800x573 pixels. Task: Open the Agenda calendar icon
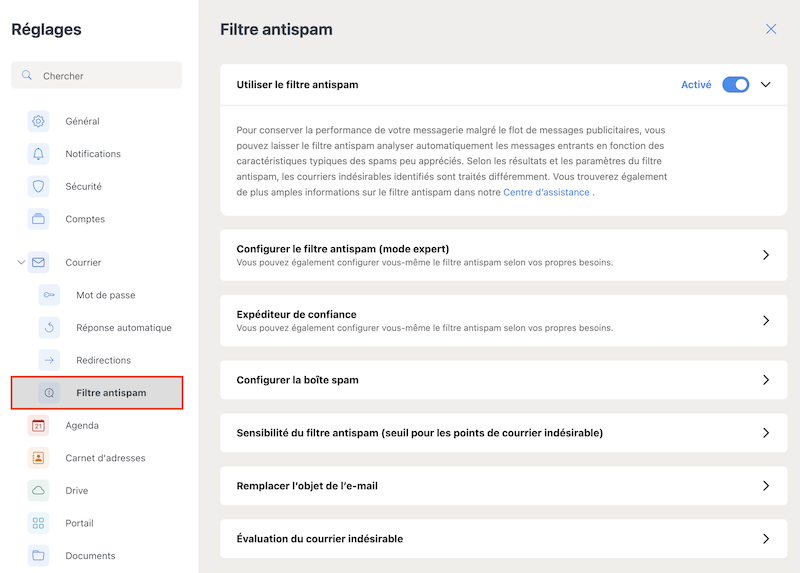pyautogui.click(x=38, y=426)
